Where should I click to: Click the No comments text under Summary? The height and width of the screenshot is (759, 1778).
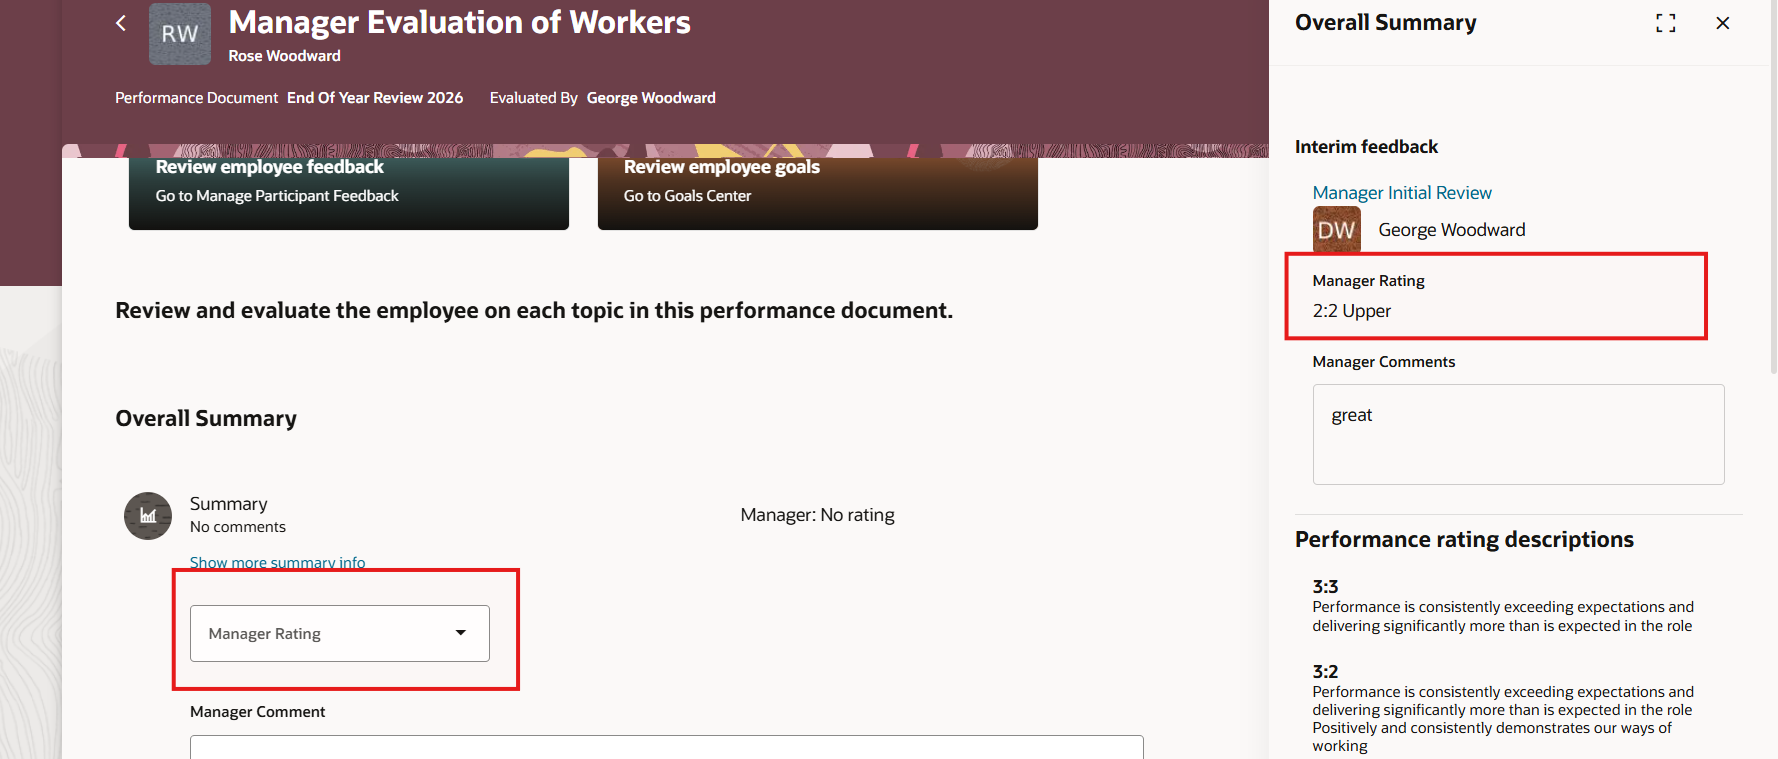238,527
